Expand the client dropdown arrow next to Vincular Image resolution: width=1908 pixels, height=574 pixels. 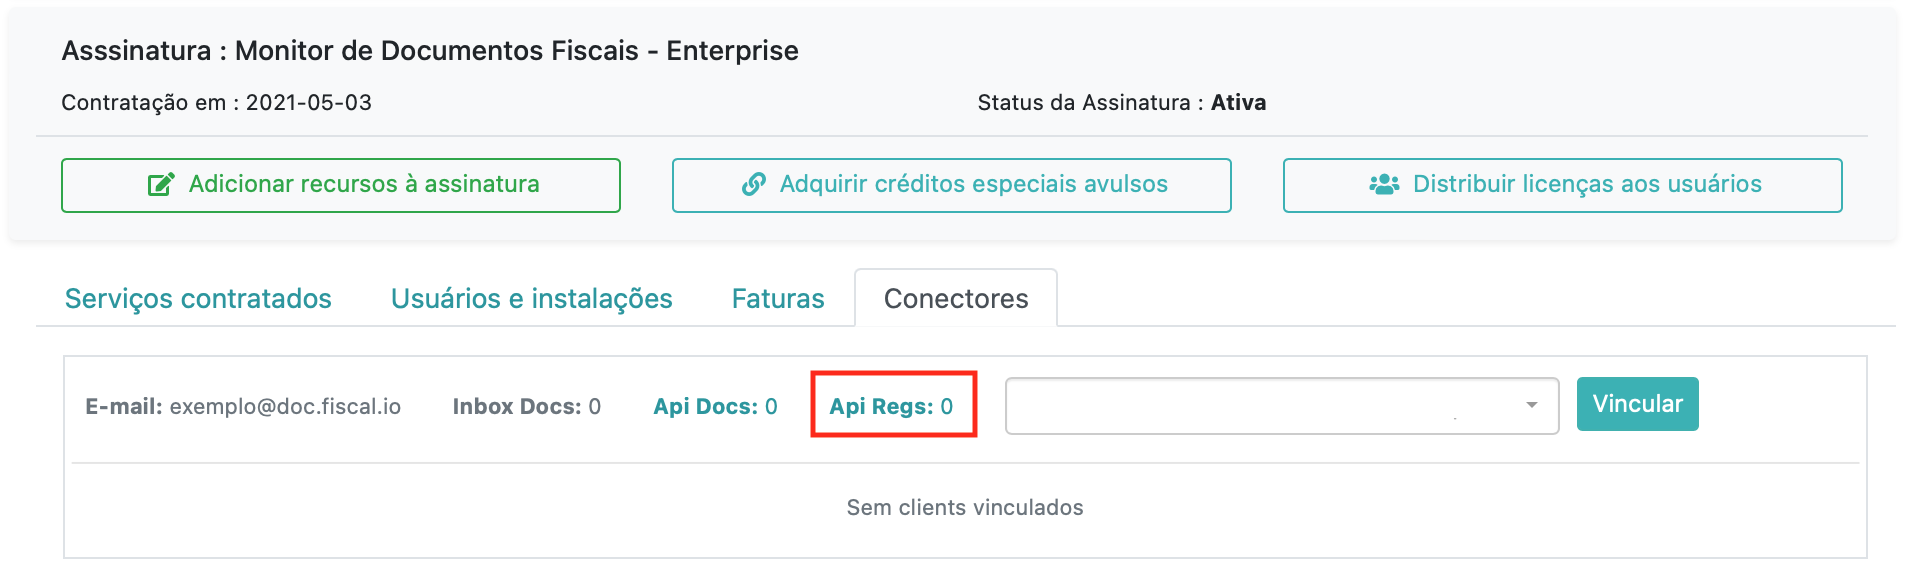pos(1531,405)
